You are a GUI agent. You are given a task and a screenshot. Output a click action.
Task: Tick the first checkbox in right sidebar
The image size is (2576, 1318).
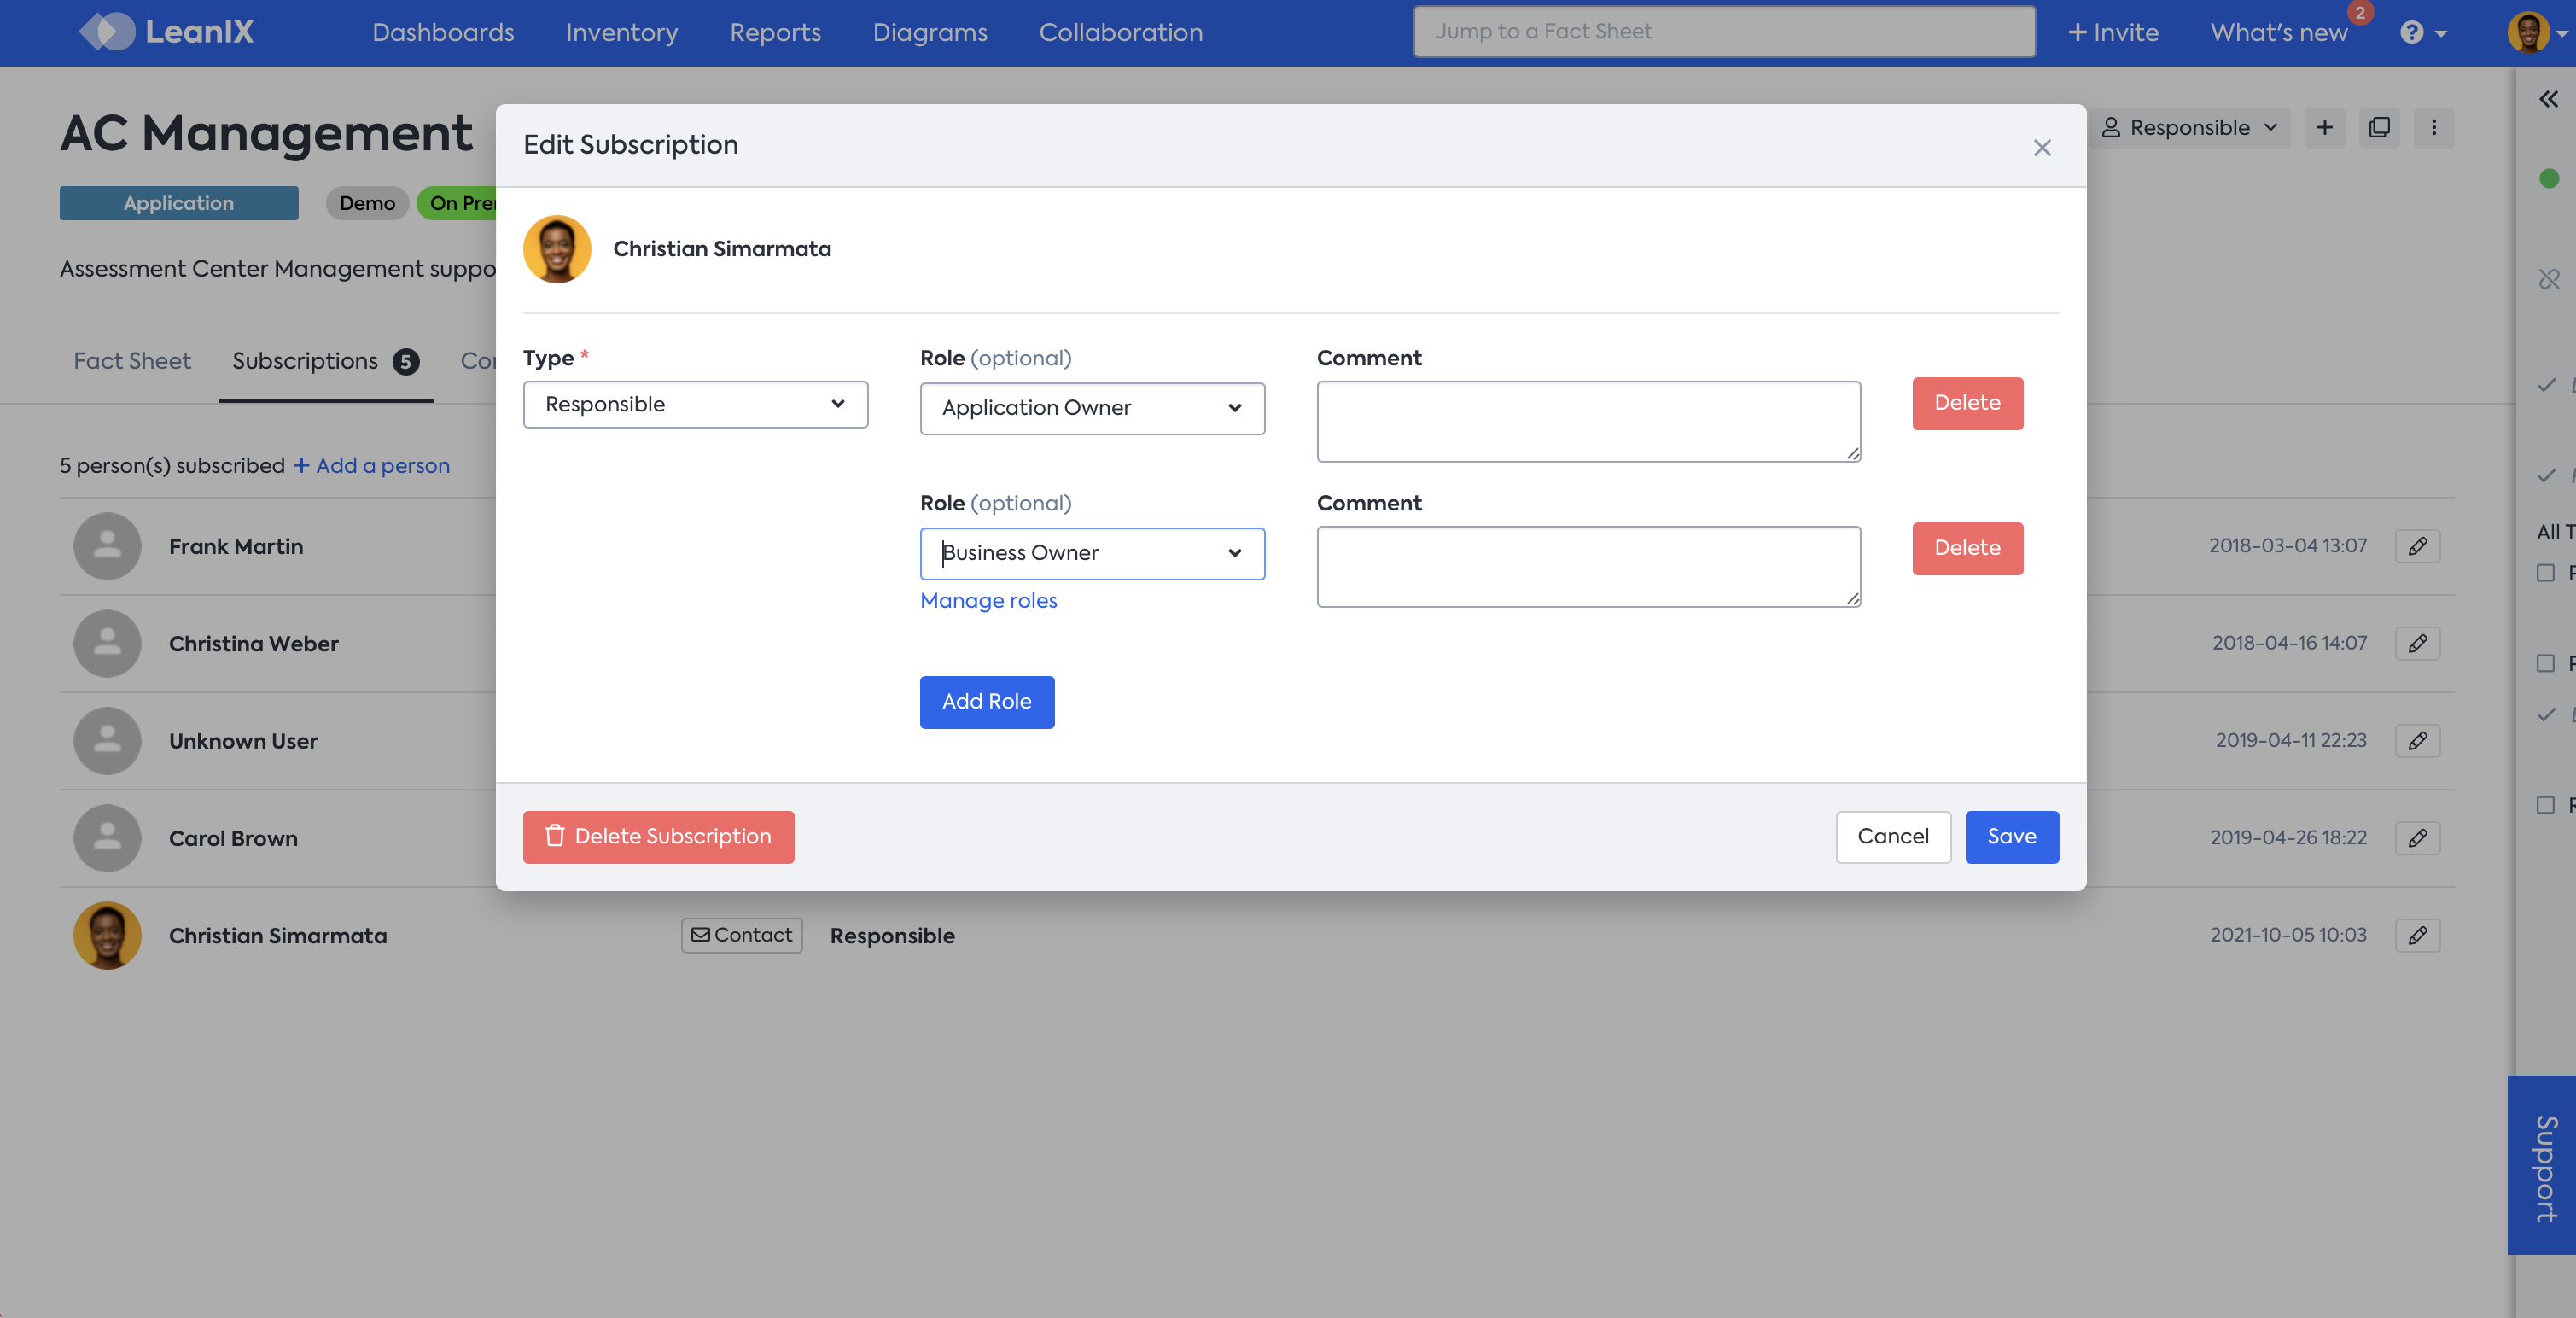(x=2545, y=573)
